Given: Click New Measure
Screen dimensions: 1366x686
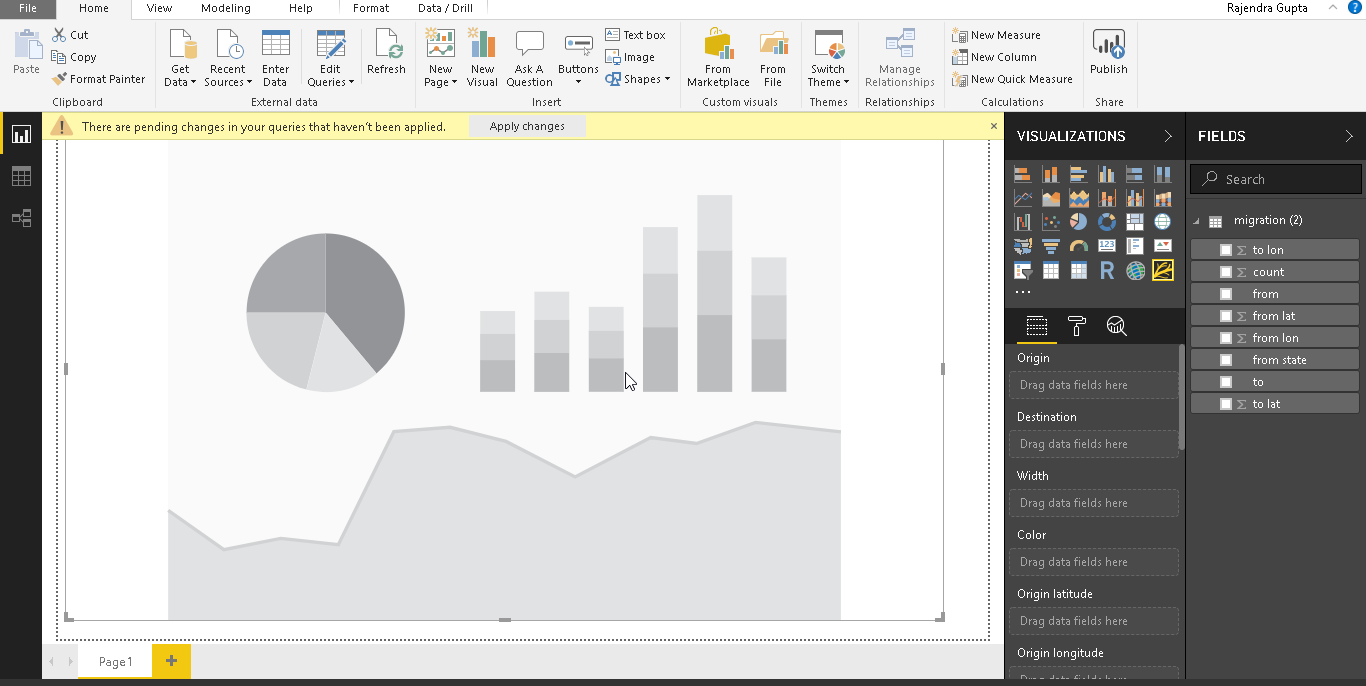Looking at the screenshot, I should (996, 35).
